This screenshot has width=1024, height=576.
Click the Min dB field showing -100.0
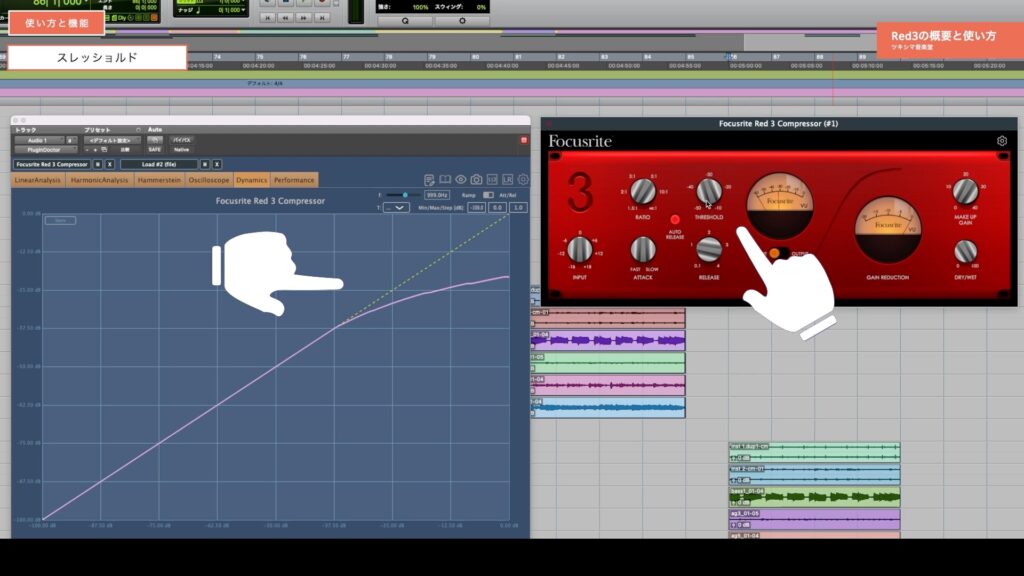tap(476, 208)
